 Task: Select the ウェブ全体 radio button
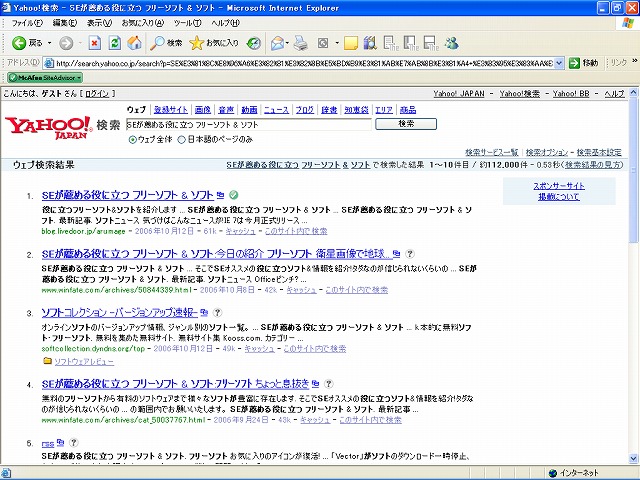point(133,140)
